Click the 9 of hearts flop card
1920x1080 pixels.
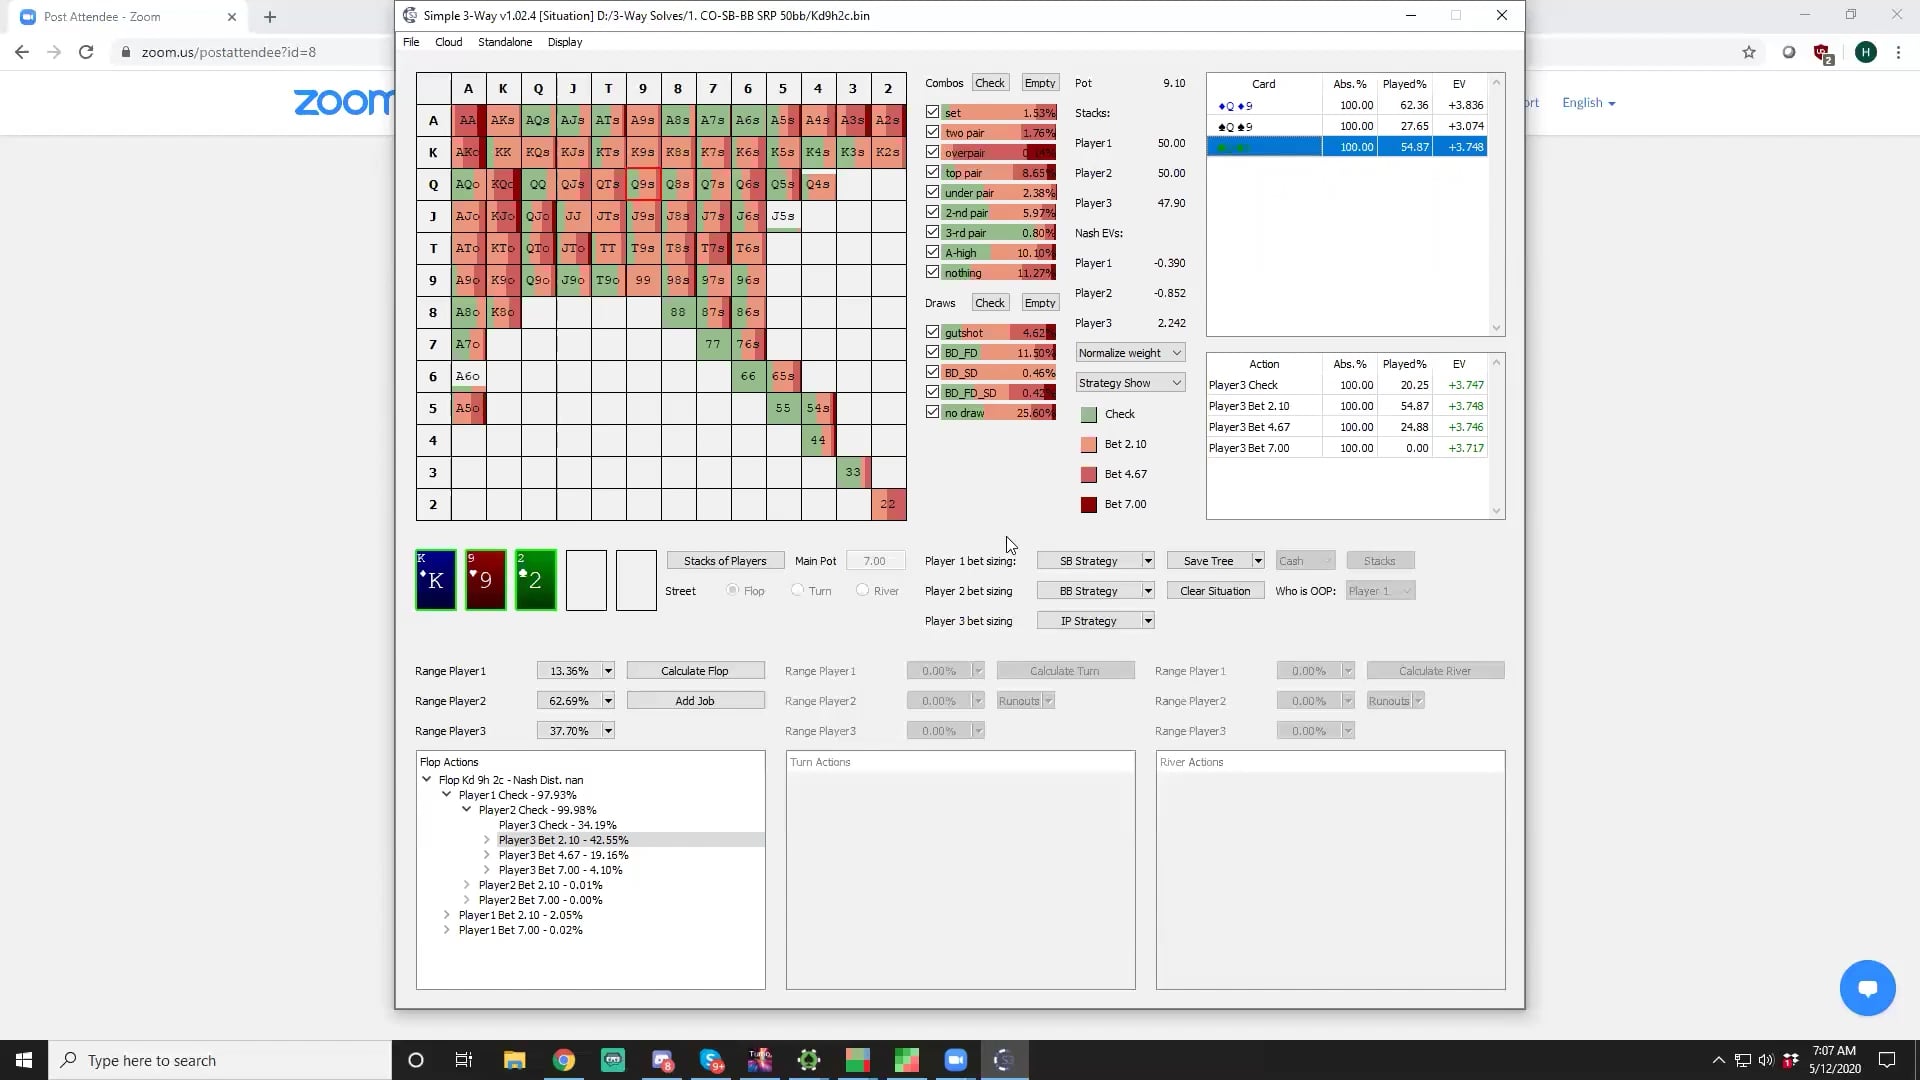click(x=486, y=580)
